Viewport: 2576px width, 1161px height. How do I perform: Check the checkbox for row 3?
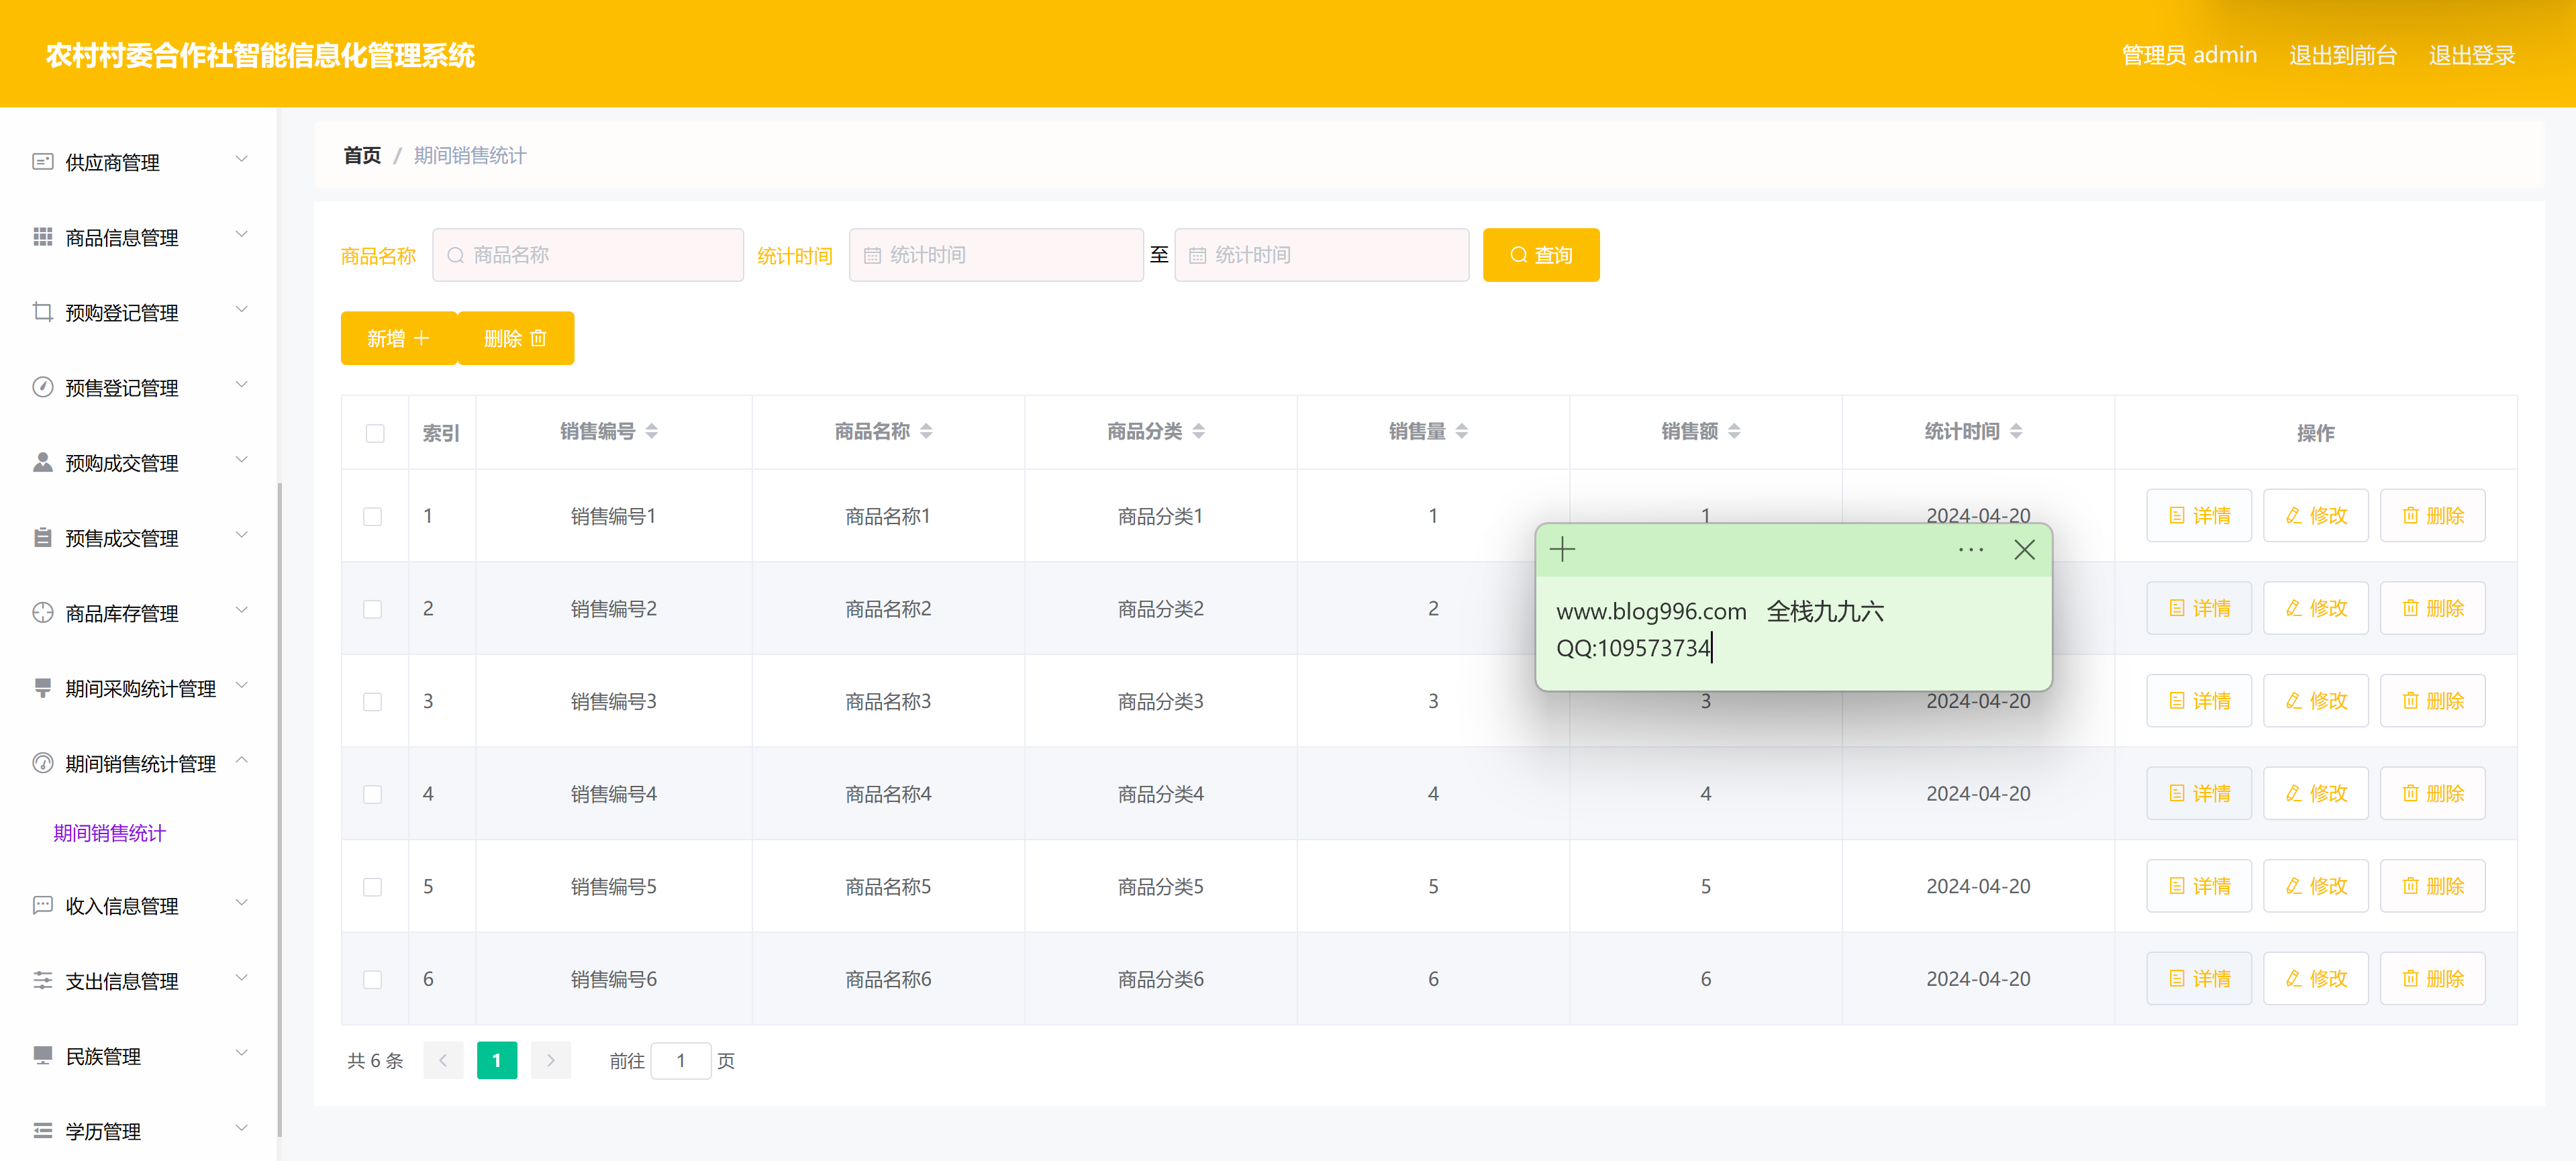pos(373,701)
